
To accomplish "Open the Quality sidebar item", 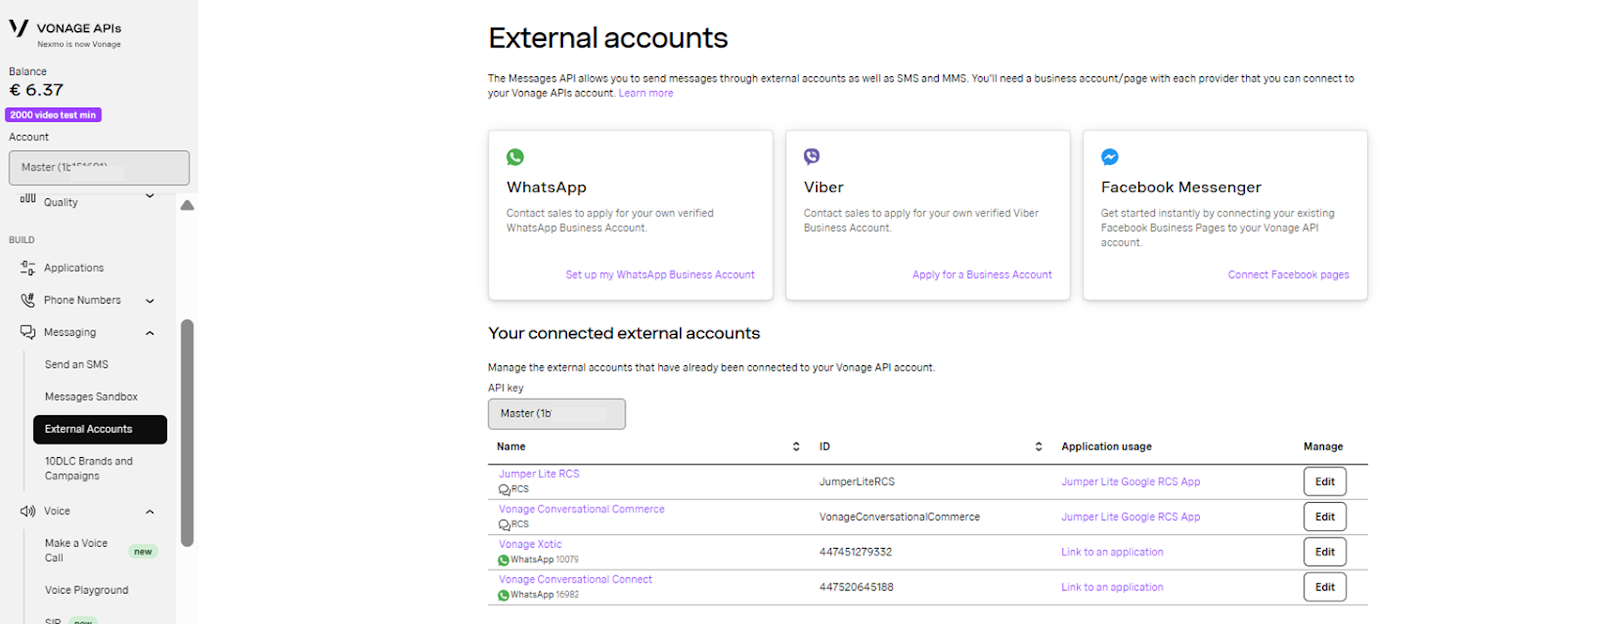I will (61, 202).
